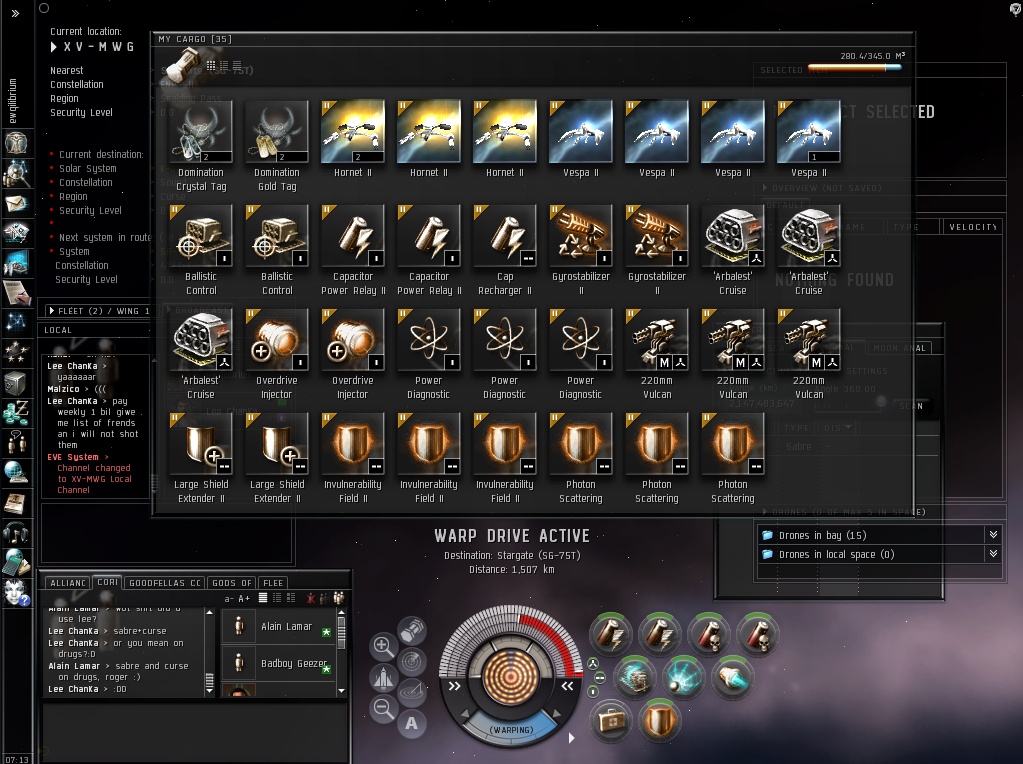This screenshot has height=764, width=1023.
Task: Toggle high slots visibility small button
Action: pyautogui.click(x=593, y=664)
